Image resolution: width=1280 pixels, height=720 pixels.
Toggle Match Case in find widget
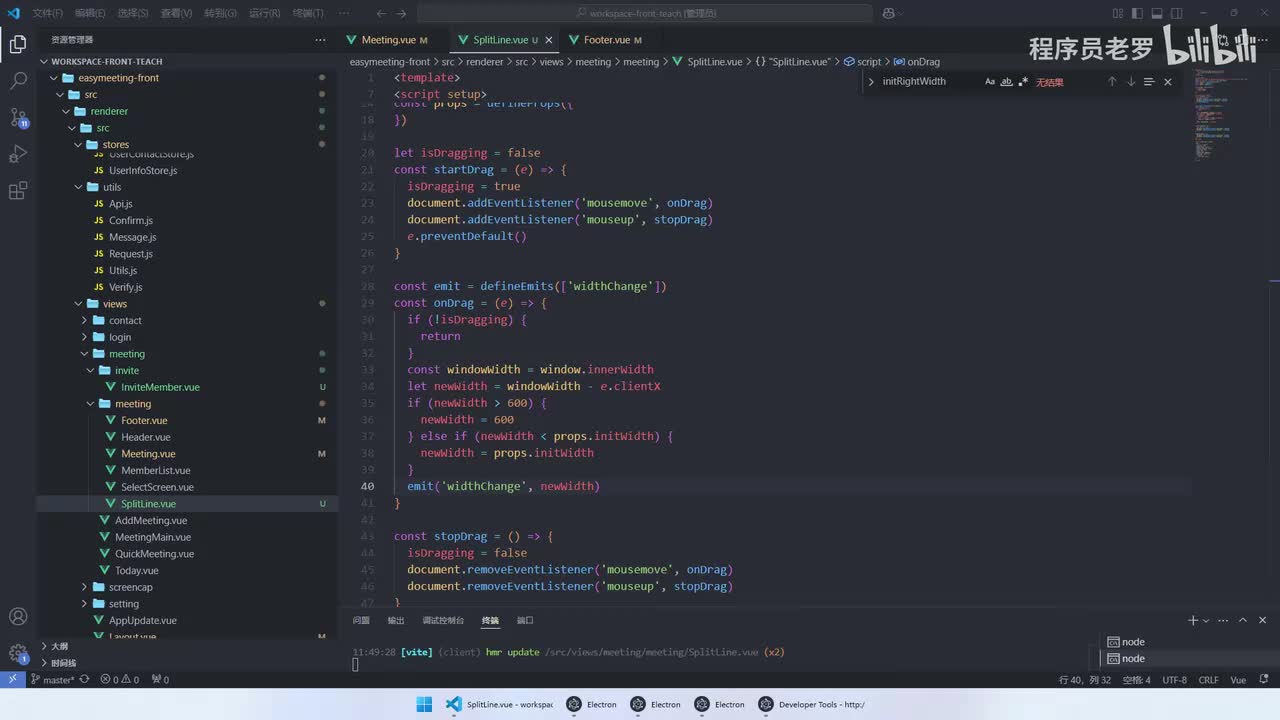(x=990, y=82)
